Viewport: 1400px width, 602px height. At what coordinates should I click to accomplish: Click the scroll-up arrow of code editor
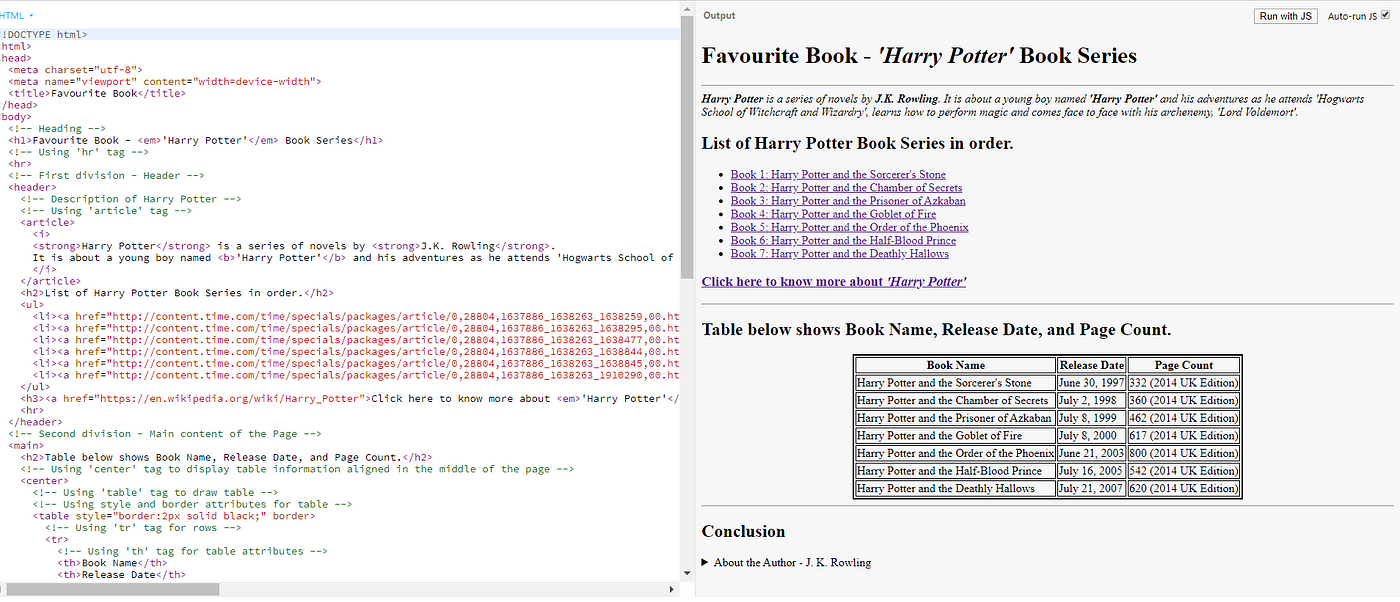coord(686,8)
